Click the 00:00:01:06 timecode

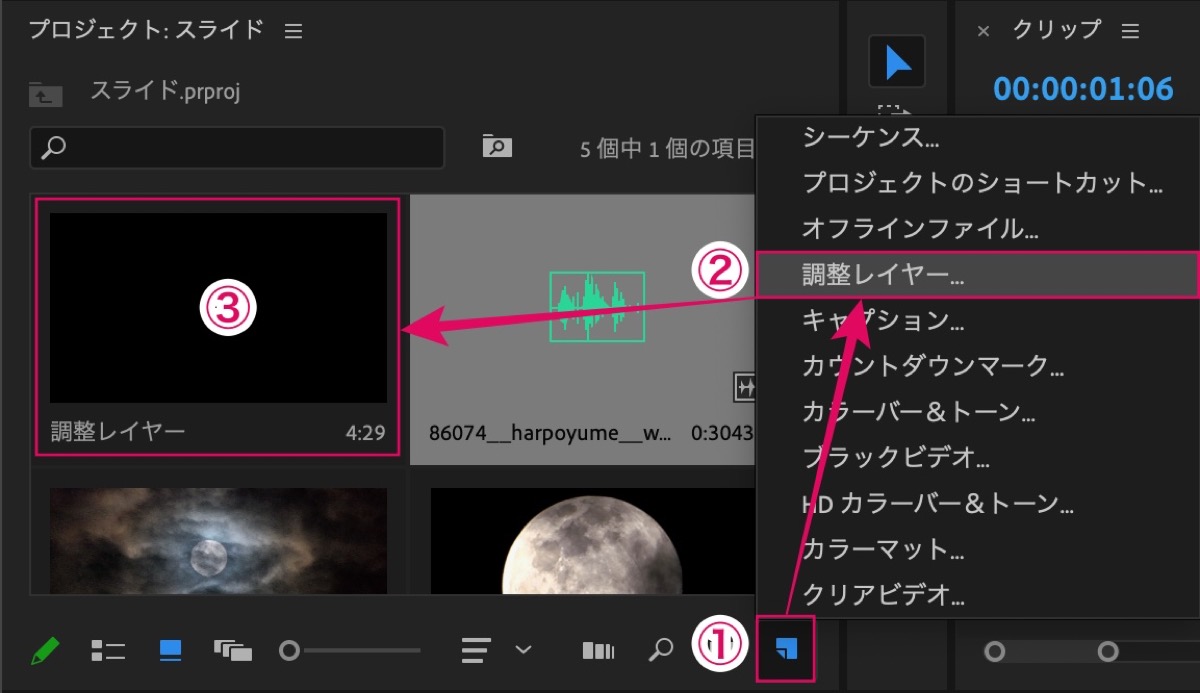click(x=1083, y=88)
